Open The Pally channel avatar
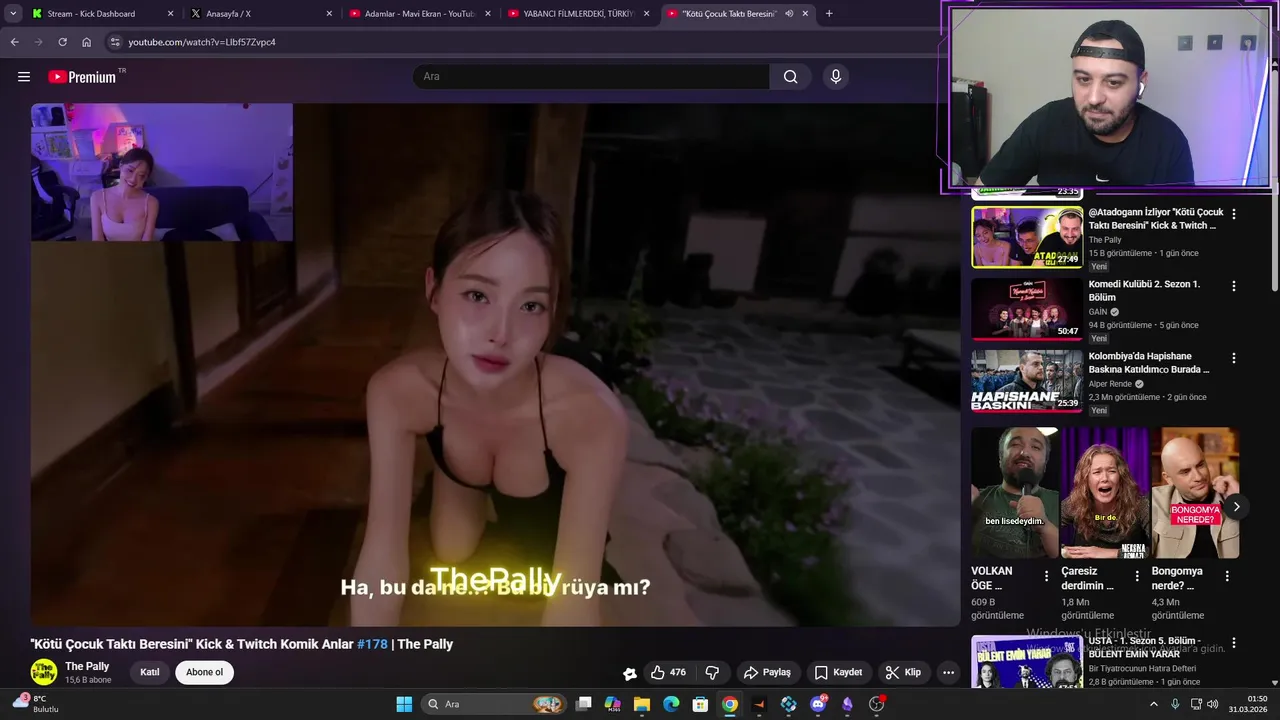Viewport: 1280px width, 720px height. [44, 672]
